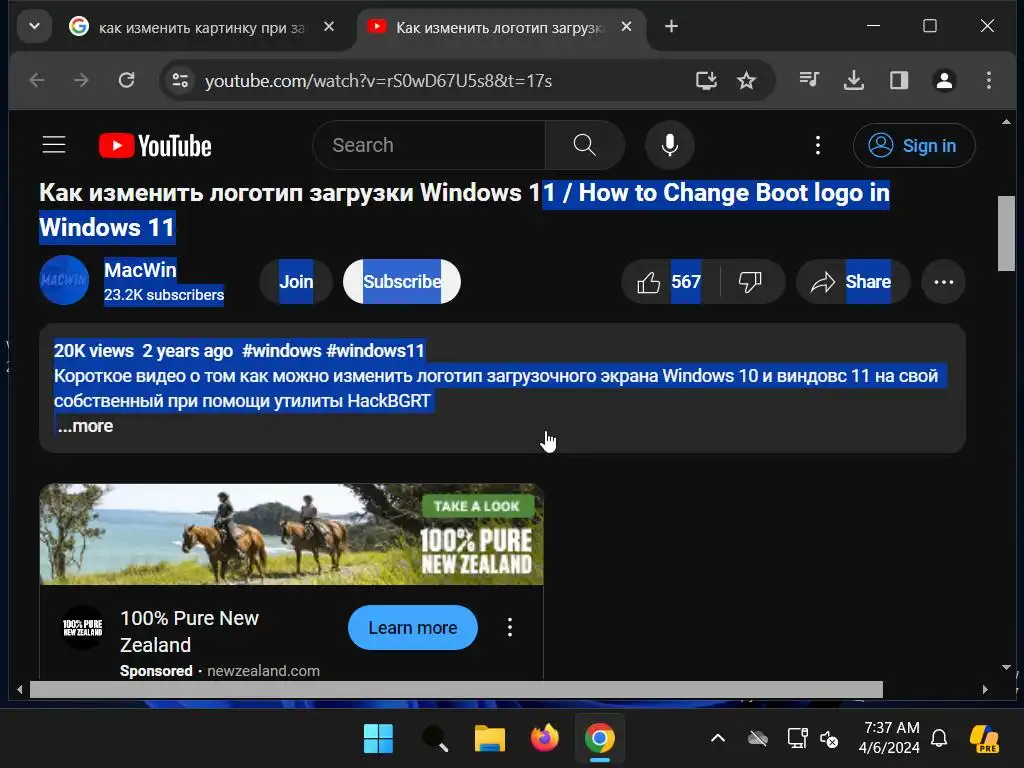The width and height of the screenshot is (1024, 768).
Task: Open Chrome downloads
Action: click(x=854, y=80)
